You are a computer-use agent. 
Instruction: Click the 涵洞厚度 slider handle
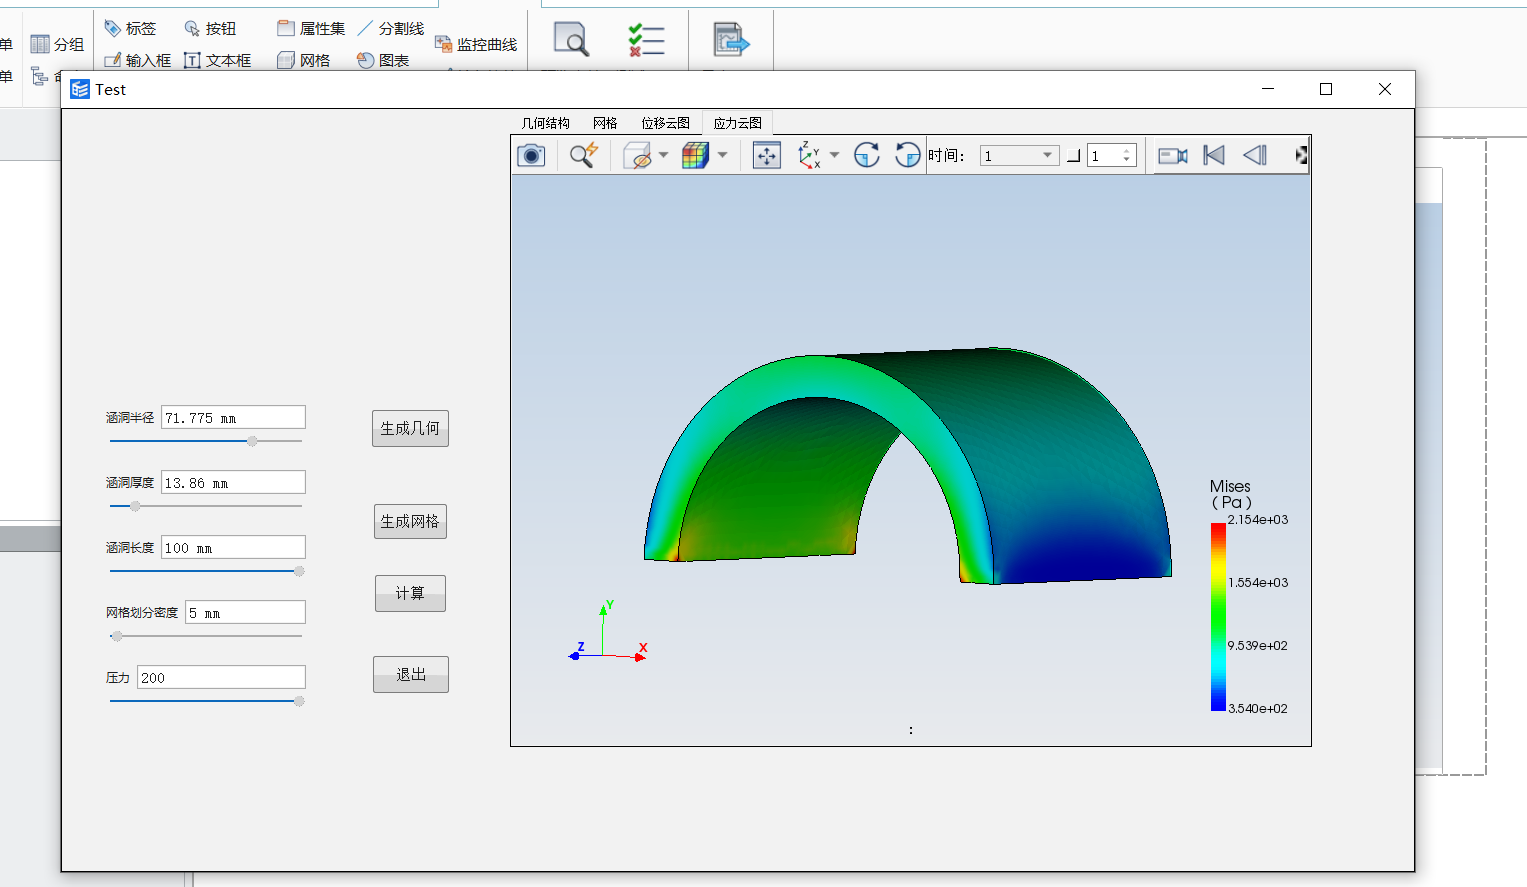[x=135, y=506]
